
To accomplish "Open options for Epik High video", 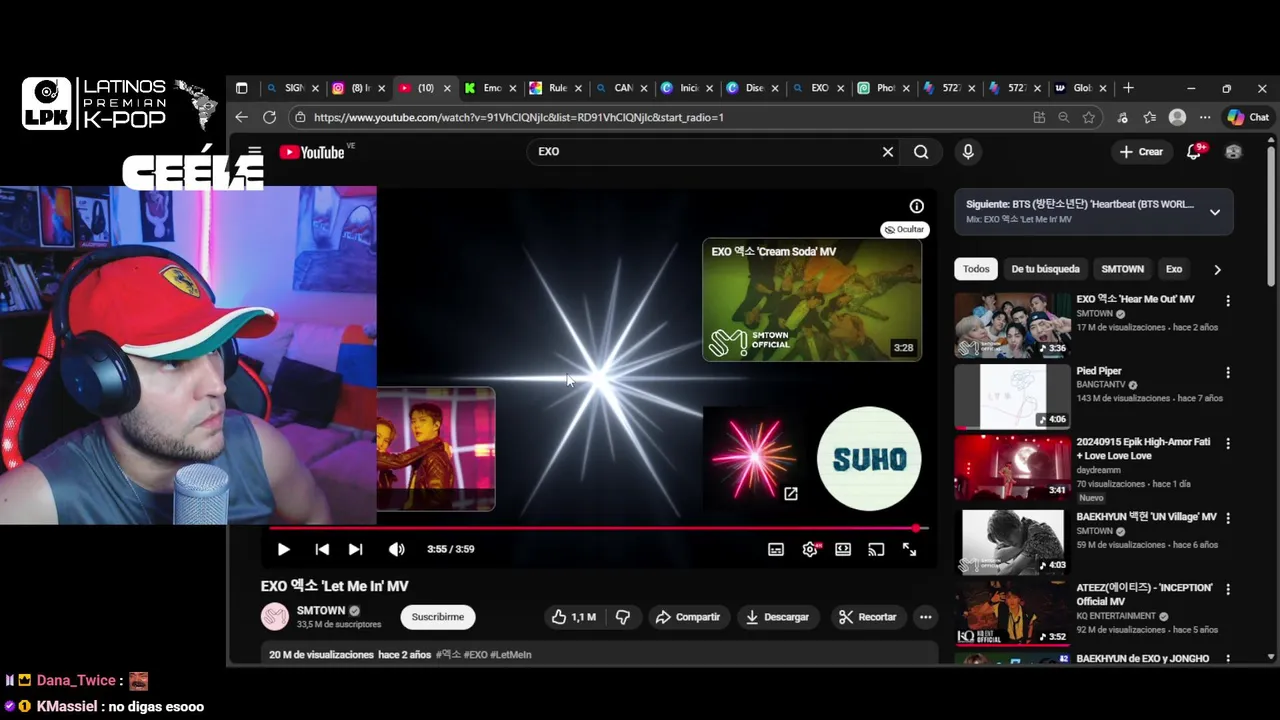I will tap(1228, 443).
